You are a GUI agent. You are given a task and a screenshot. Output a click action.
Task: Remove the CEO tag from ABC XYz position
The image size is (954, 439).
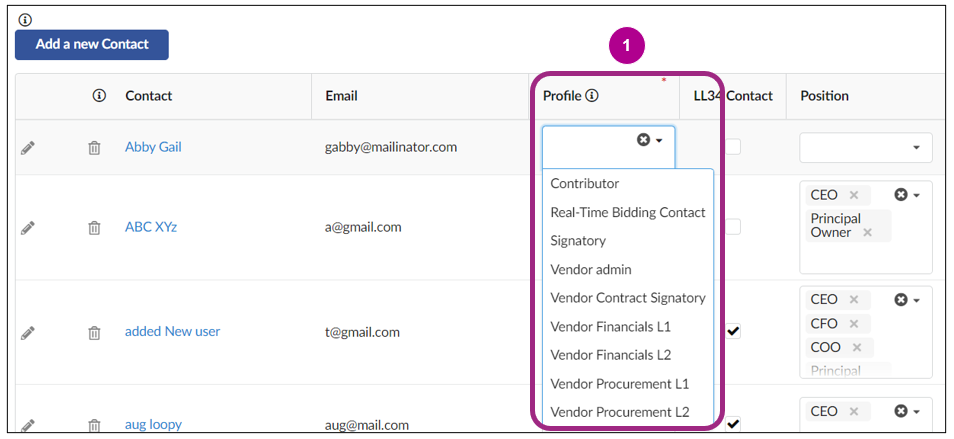click(x=853, y=195)
